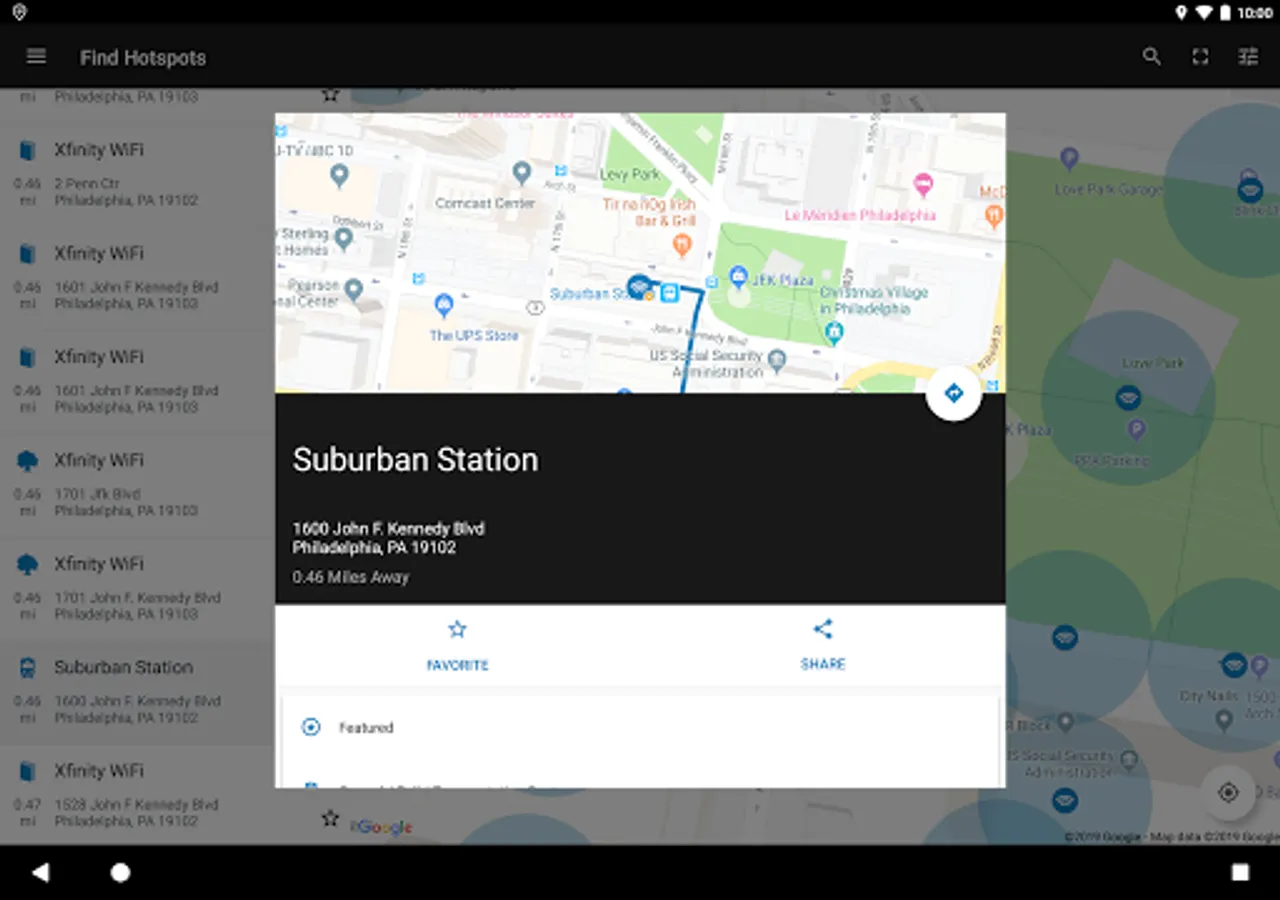Tap Le Méridien Philadelphia pin on map

[923, 184]
